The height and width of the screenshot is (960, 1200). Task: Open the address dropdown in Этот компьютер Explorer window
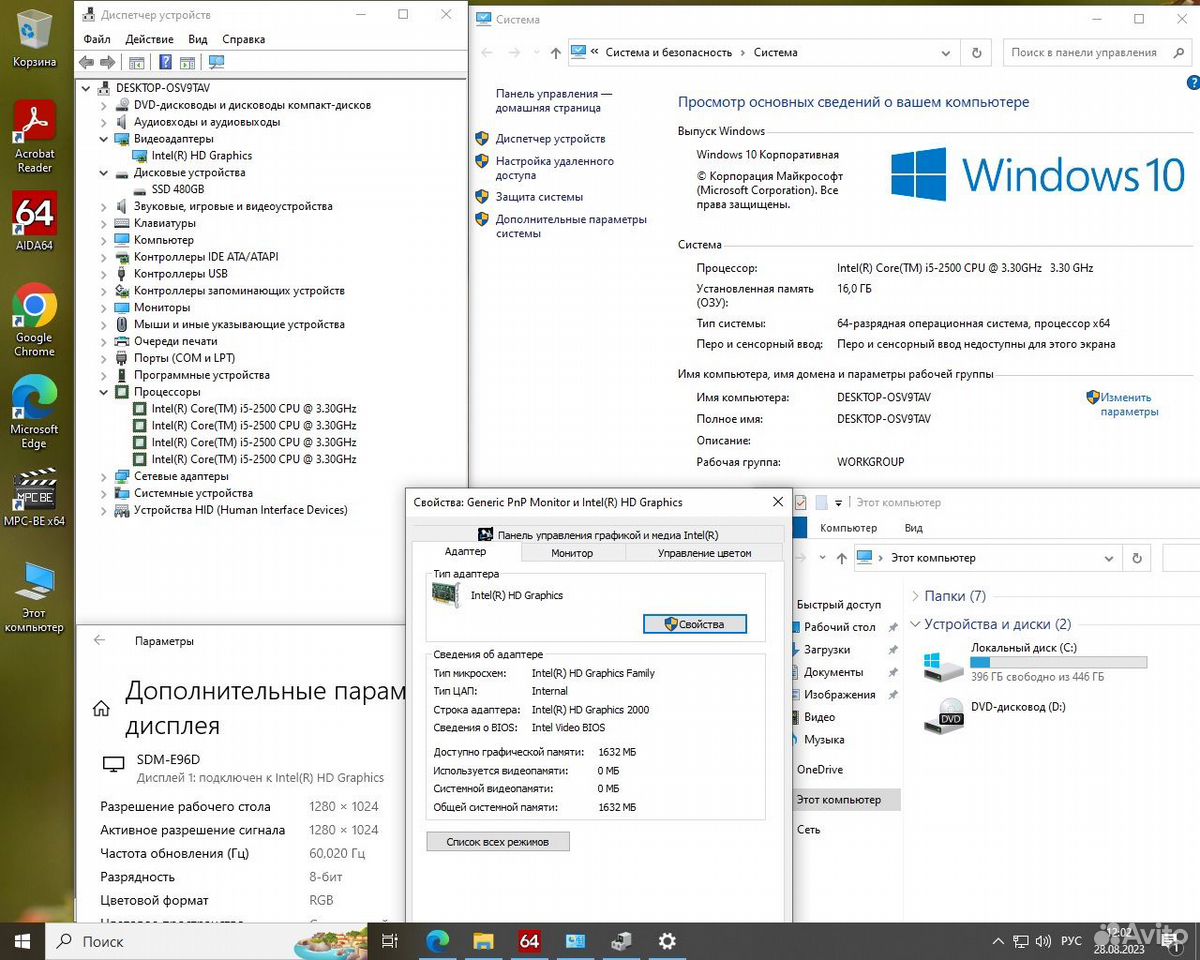click(1108, 558)
